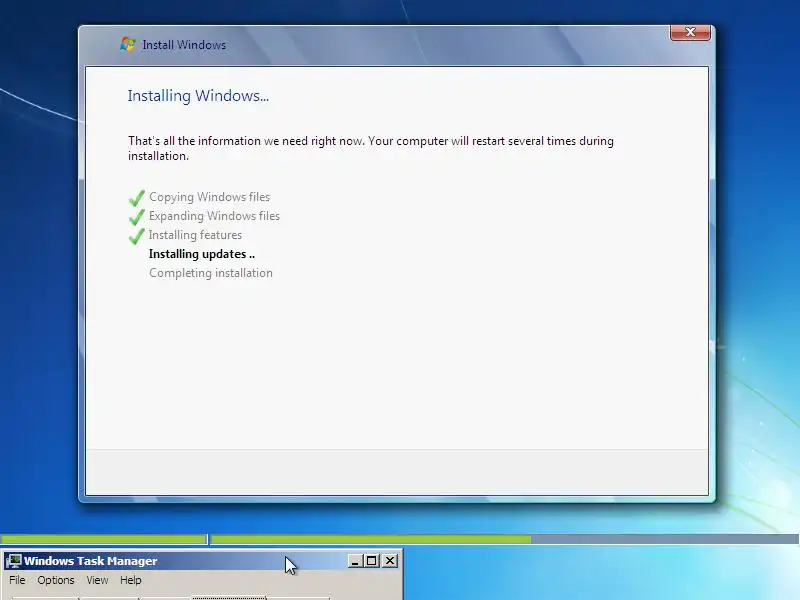Click the 'Copying Windows files' step text
Viewport: 800px width, 600px height.
tap(209, 197)
